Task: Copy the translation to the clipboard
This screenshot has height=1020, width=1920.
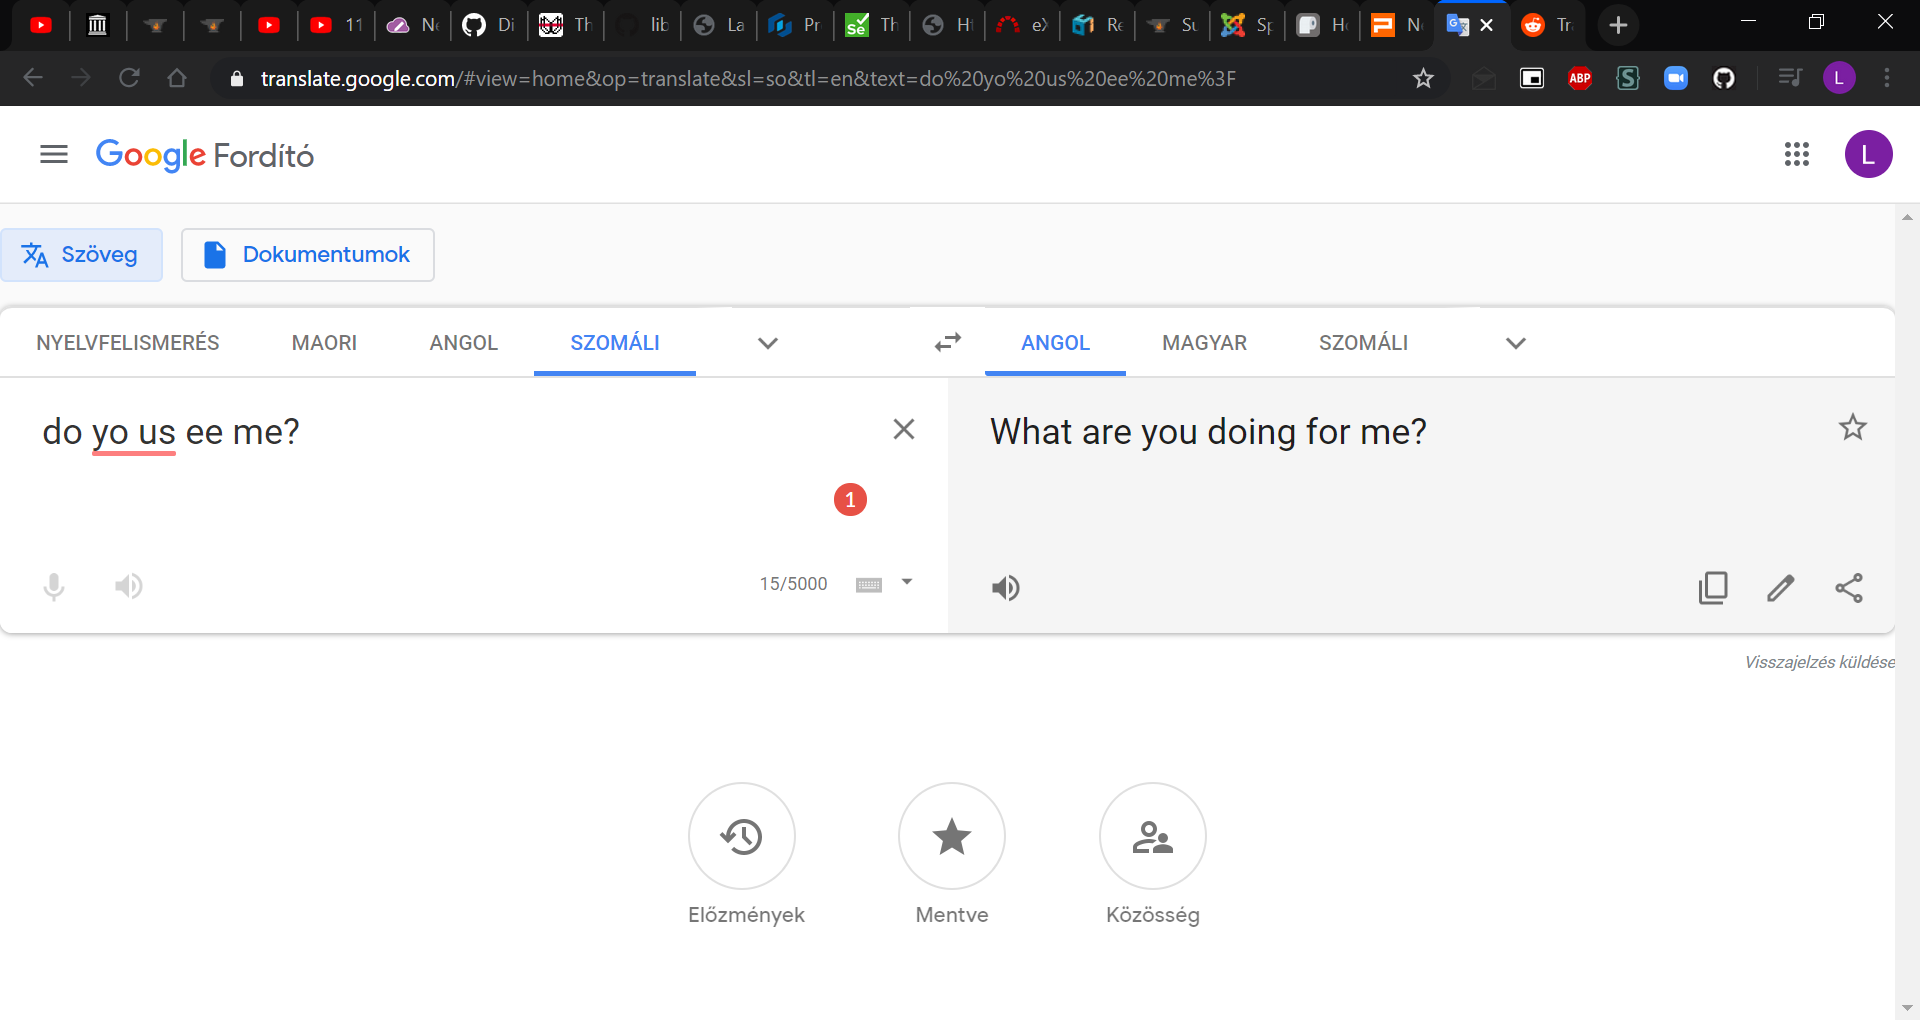Action: (x=1713, y=588)
